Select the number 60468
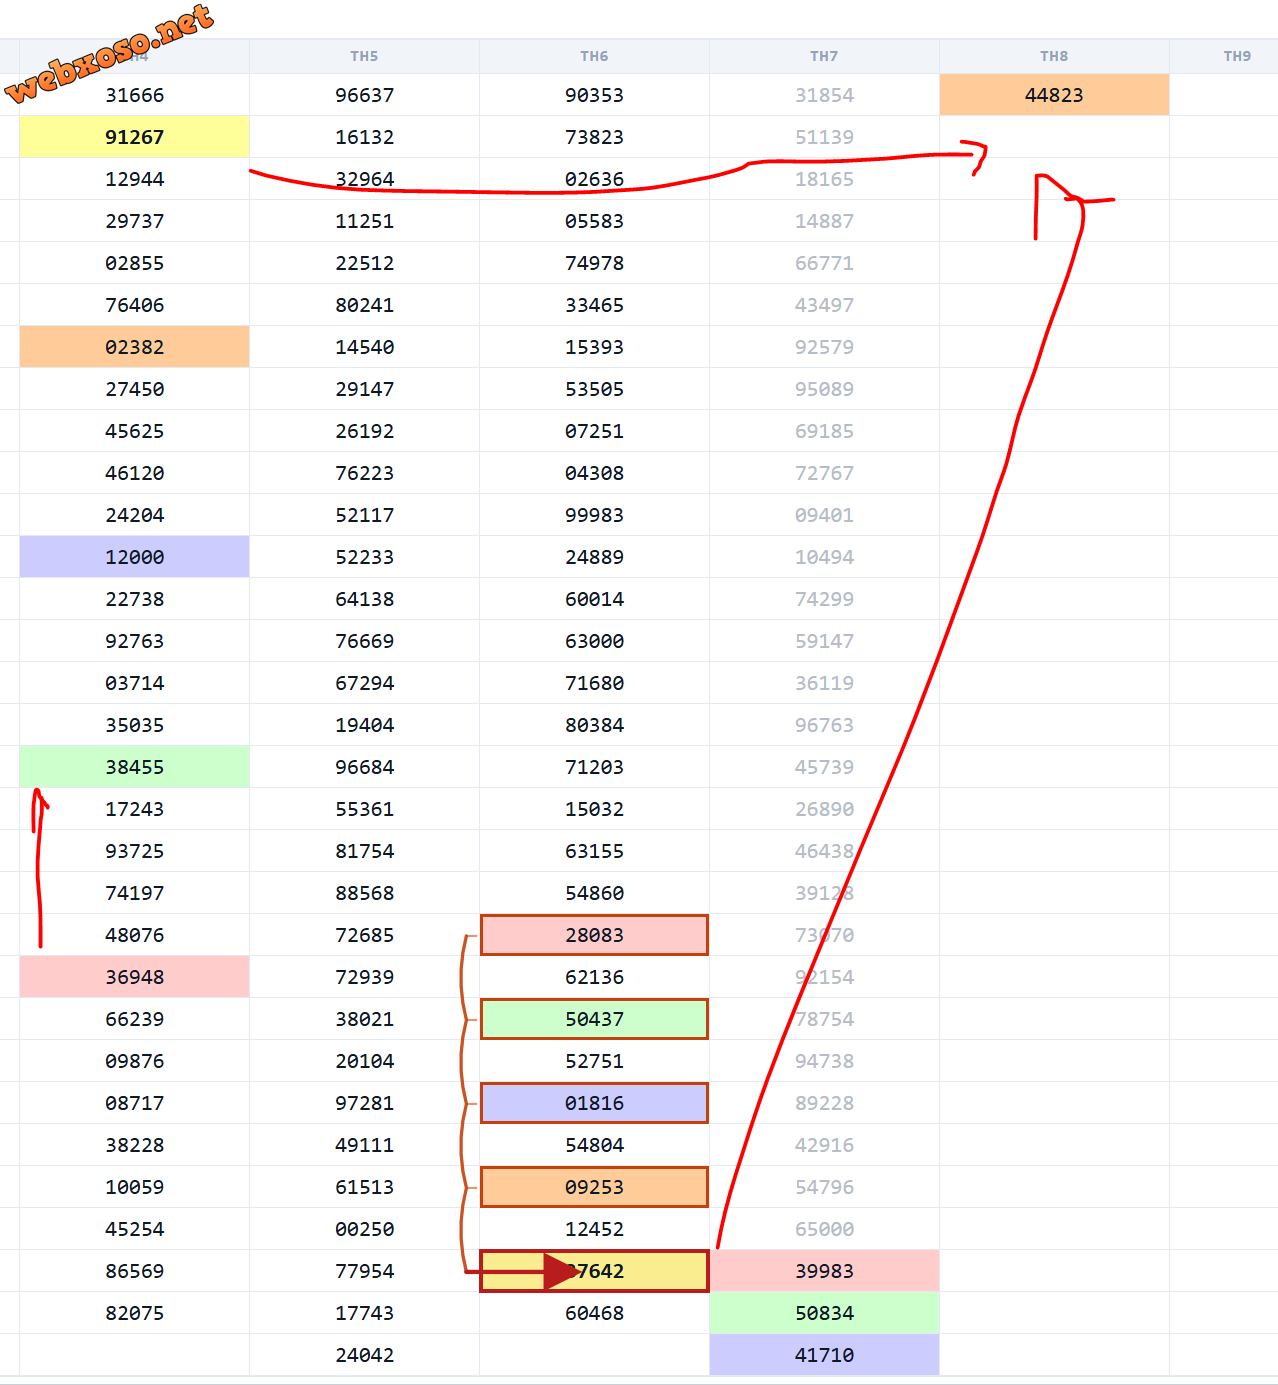The image size is (1278, 1385). click(x=594, y=1313)
